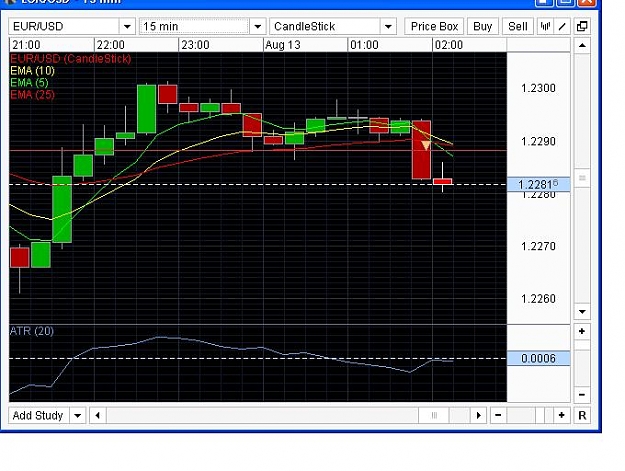This screenshot has height=471, width=625.
Task: Move the price axis up with the up arrow
Action: (x=582, y=45)
